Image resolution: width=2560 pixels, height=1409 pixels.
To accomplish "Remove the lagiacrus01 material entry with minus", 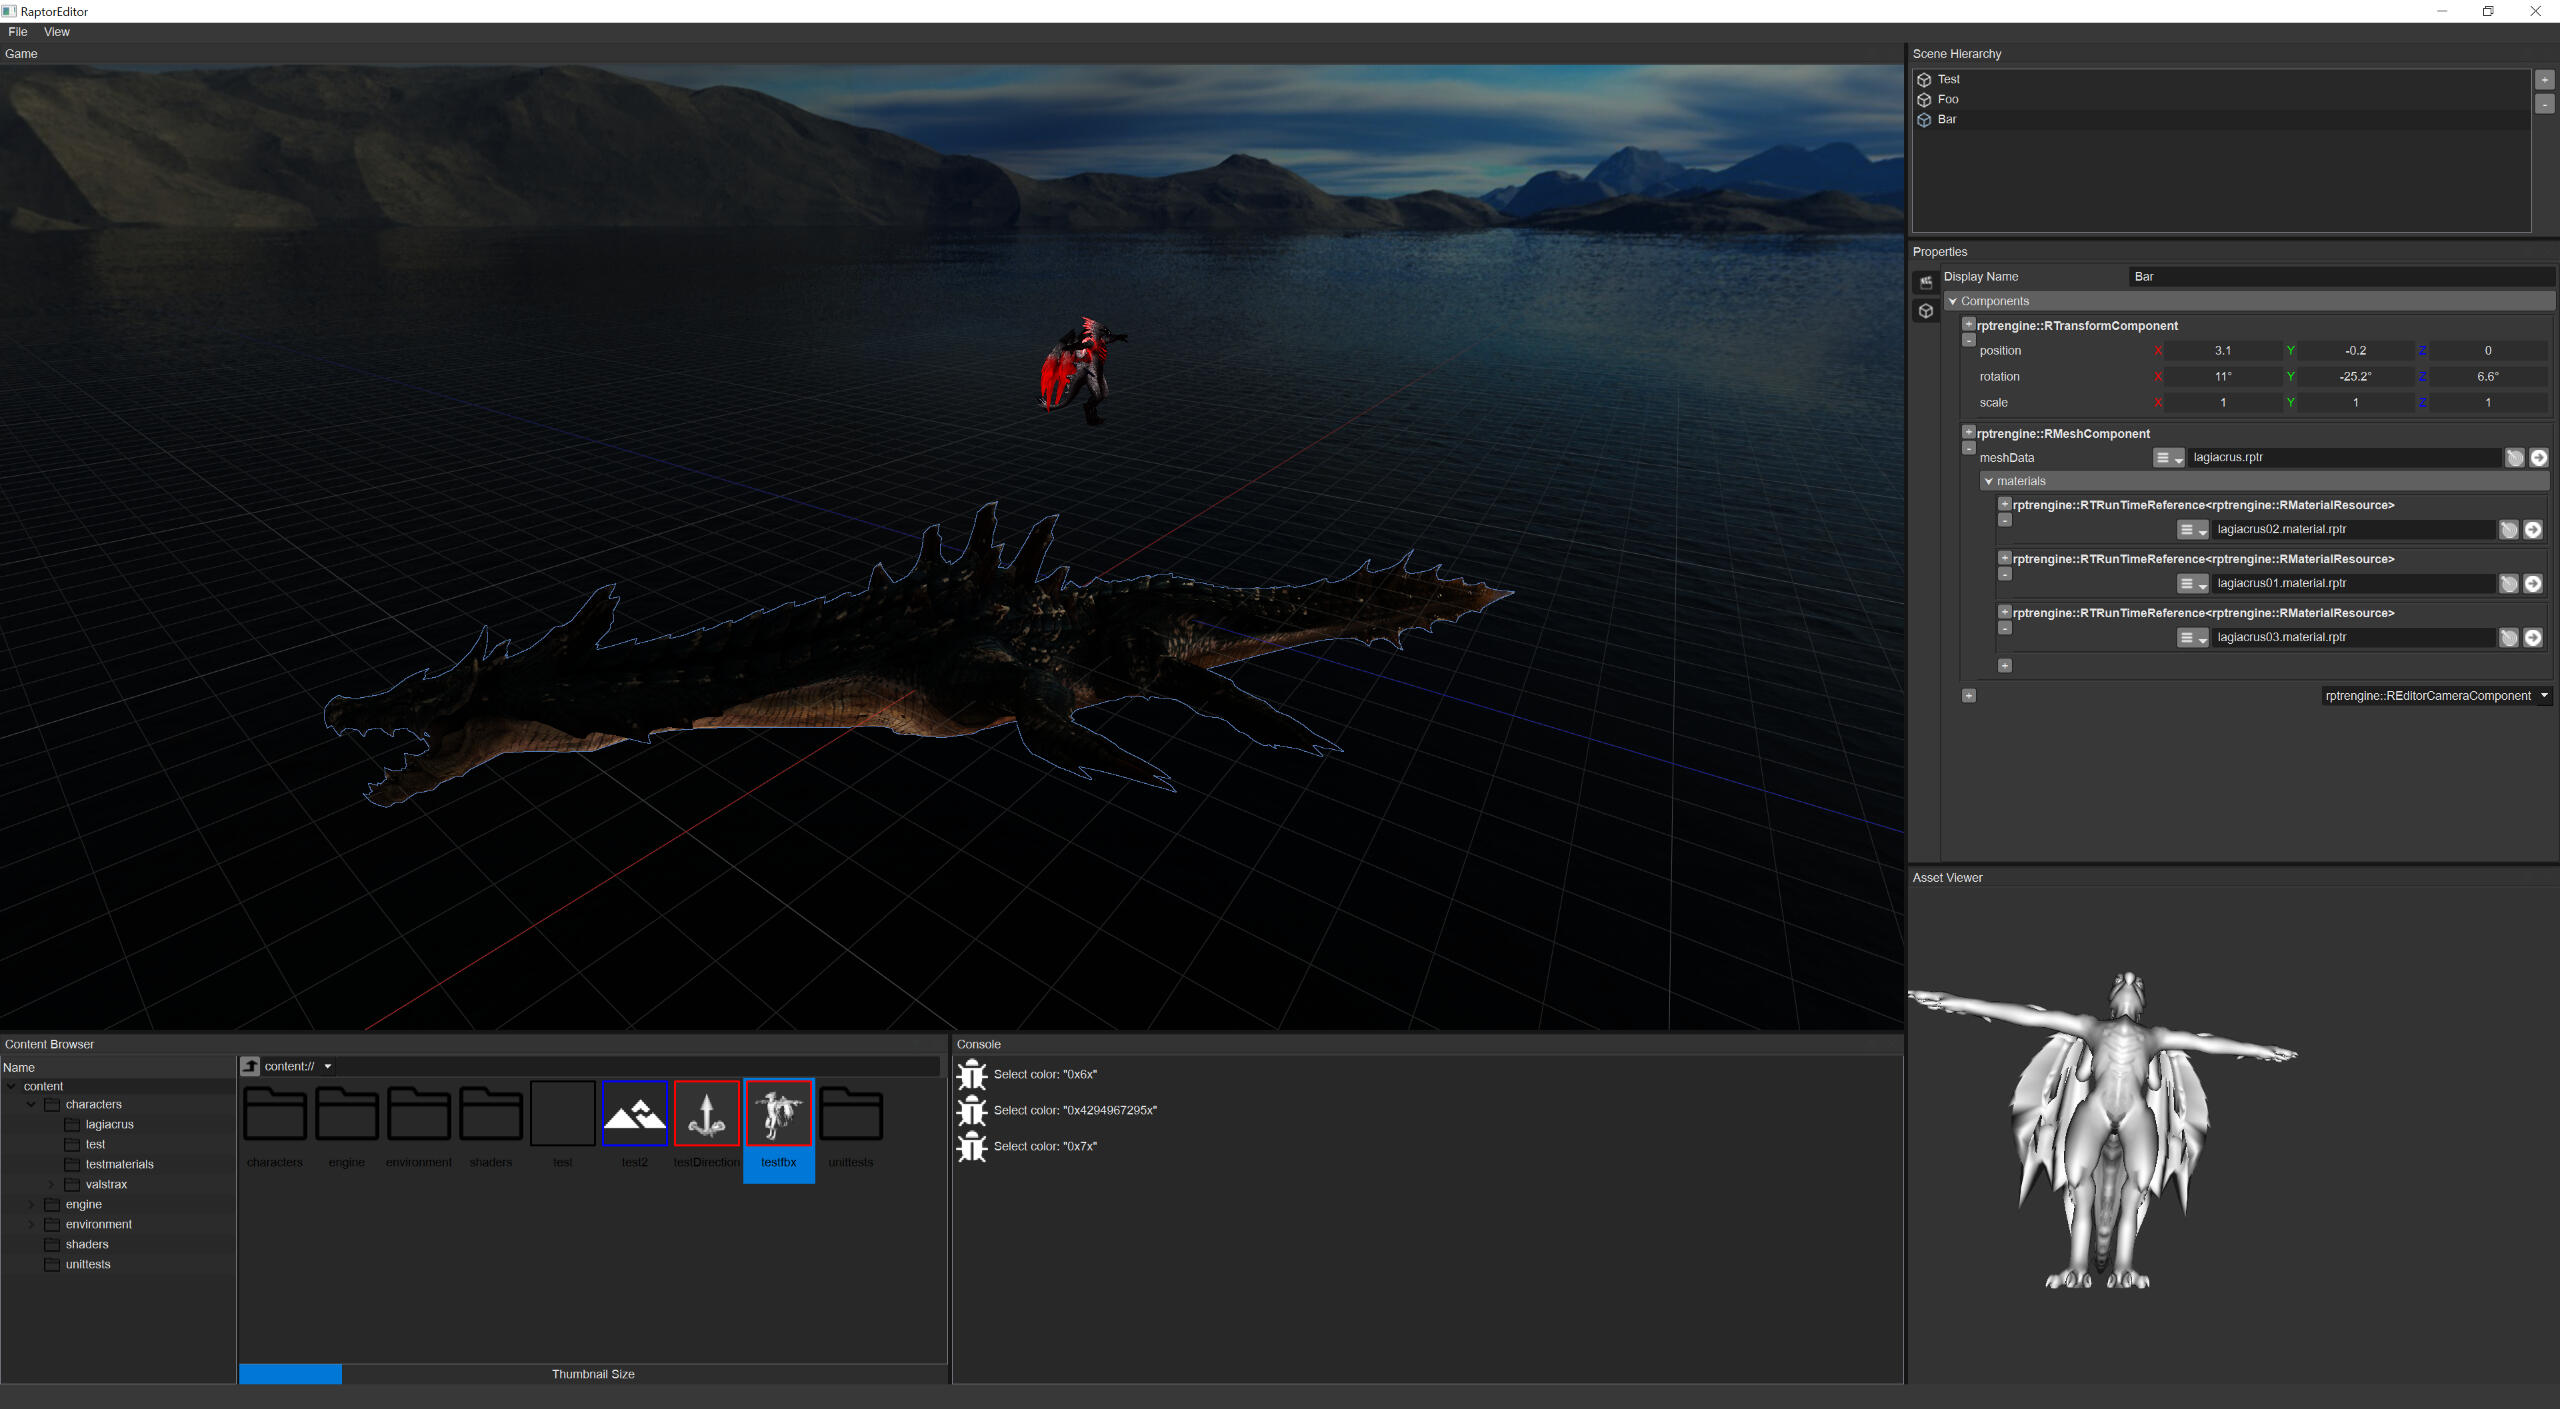I will pos(2005,574).
